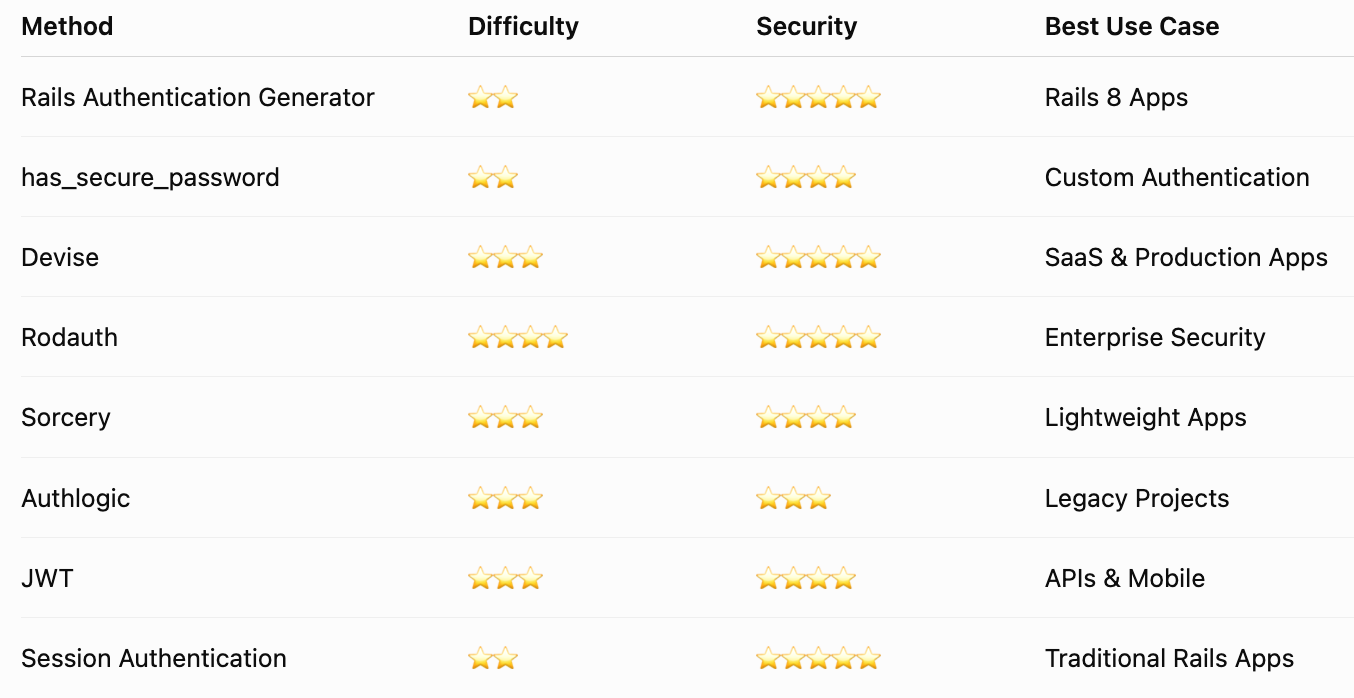The width and height of the screenshot is (1354, 698).
Task: Click the JWT difficulty stars
Action: click(505, 578)
